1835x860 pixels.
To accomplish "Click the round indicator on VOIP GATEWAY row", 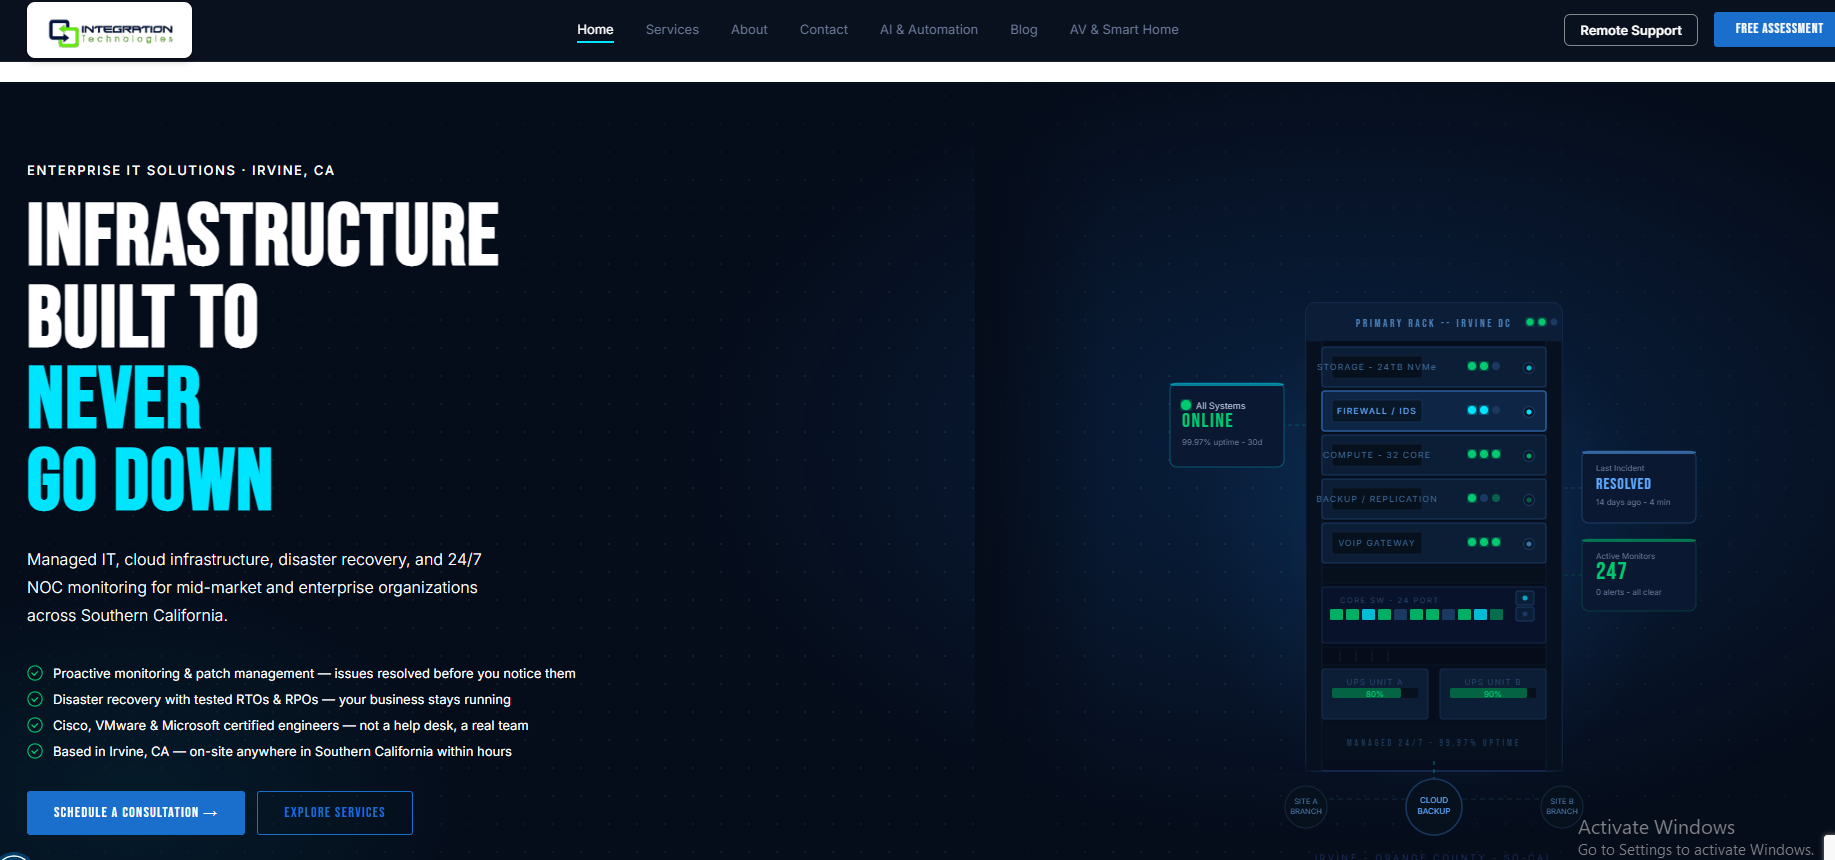I will [1529, 544].
